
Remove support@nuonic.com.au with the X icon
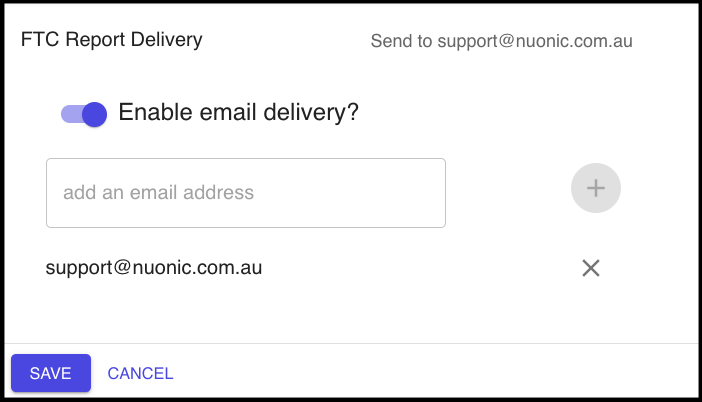(591, 268)
